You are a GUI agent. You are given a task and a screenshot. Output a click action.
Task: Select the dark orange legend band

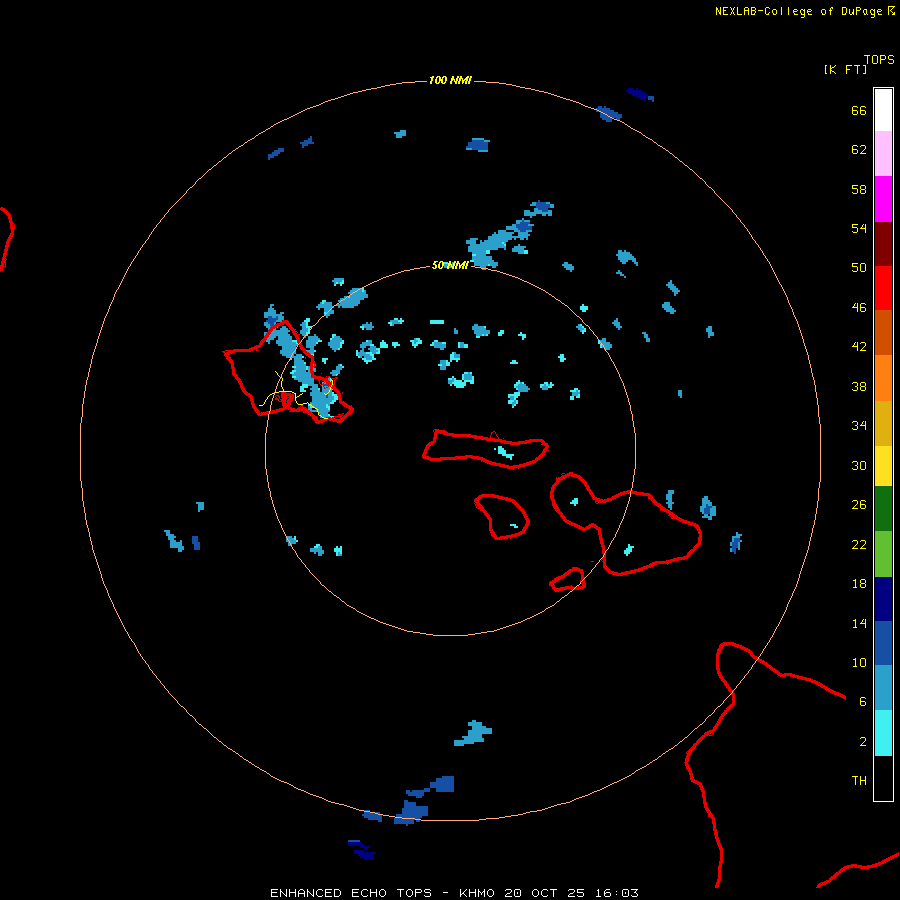click(x=883, y=332)
